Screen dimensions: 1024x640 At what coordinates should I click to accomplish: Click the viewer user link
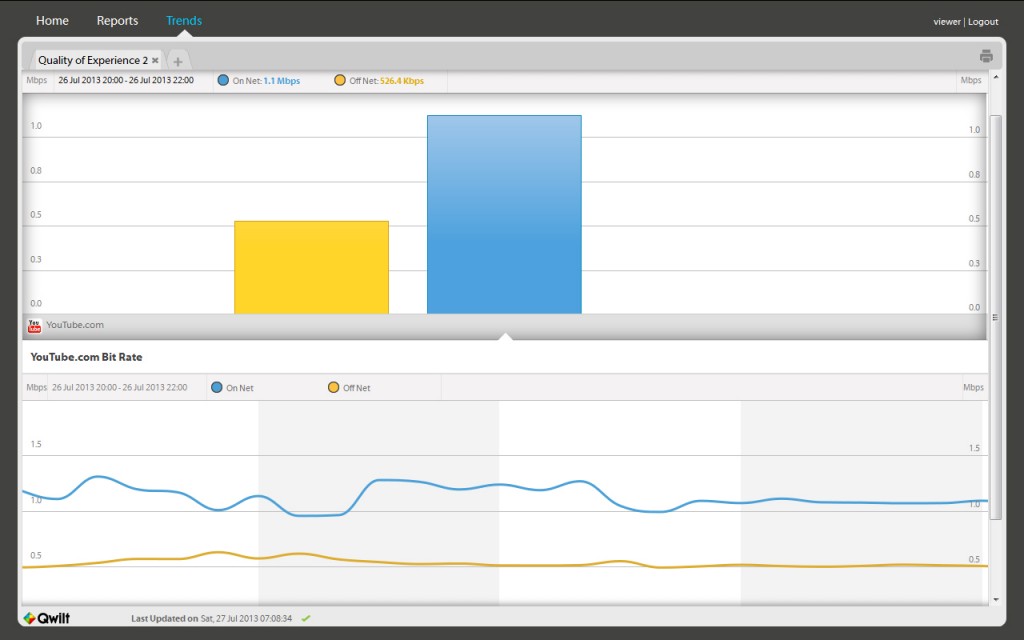(947, 22)
